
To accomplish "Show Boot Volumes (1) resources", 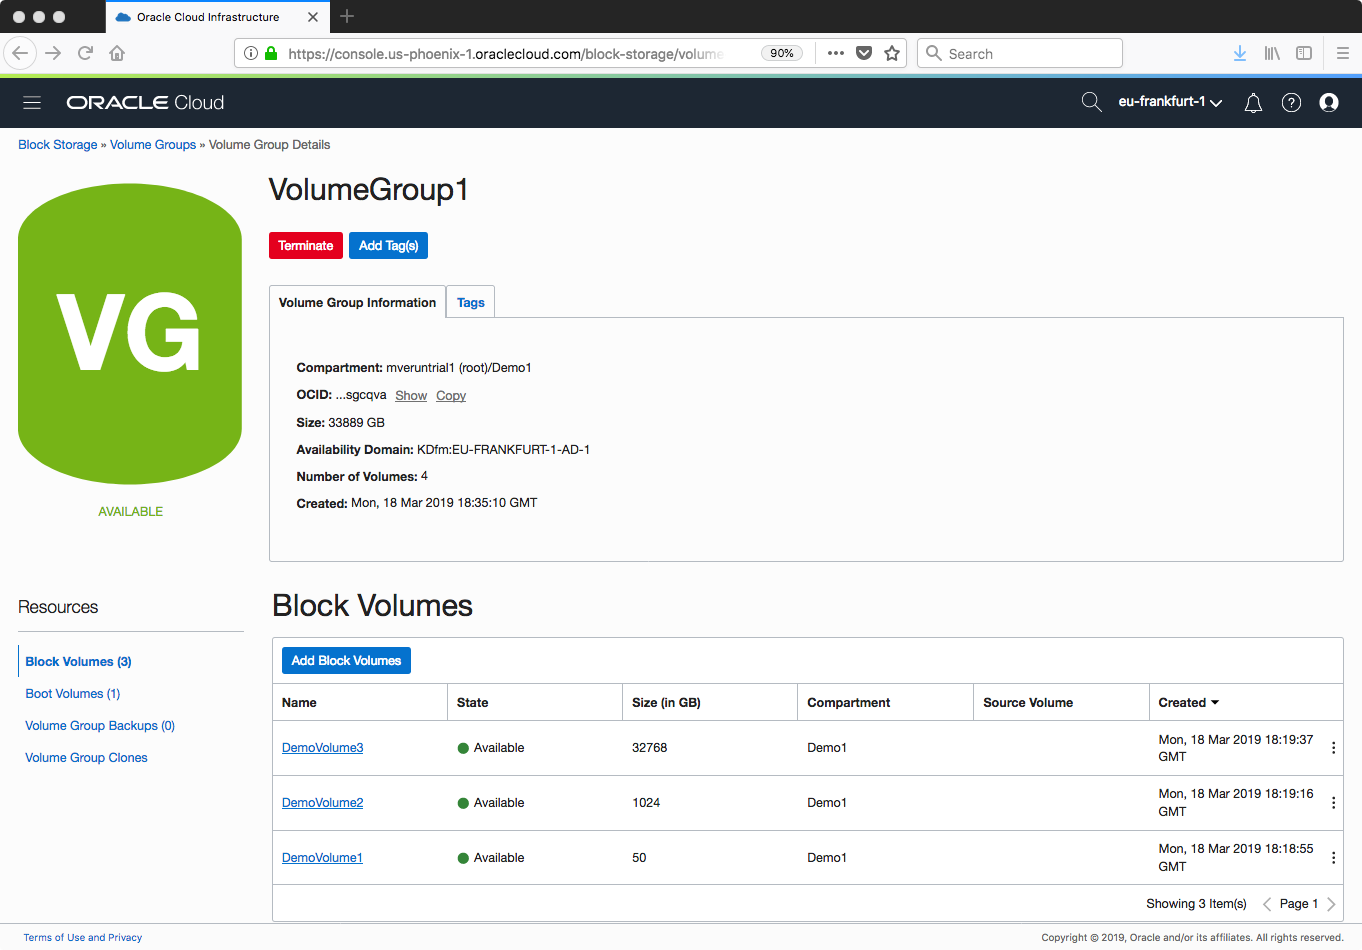I will pyautogui.click(x=72, y=694).
